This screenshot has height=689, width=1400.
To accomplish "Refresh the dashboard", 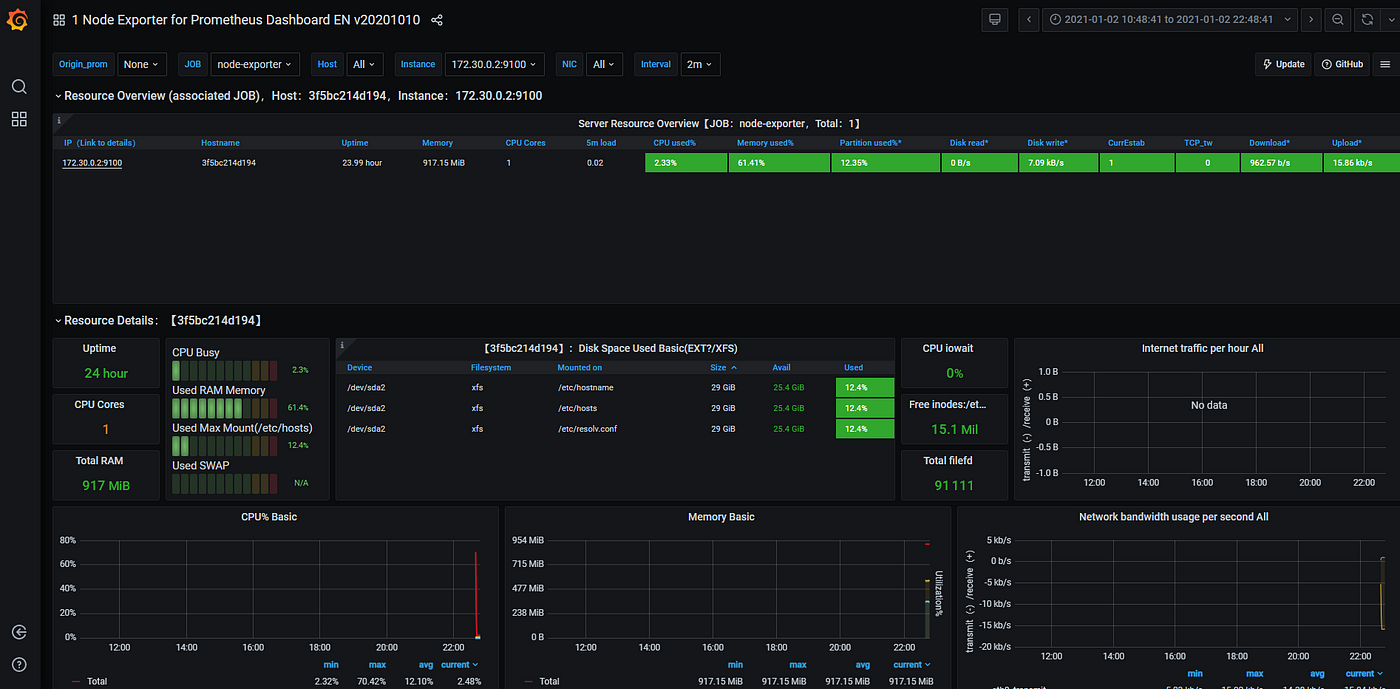I will [x=1366, y=19].
